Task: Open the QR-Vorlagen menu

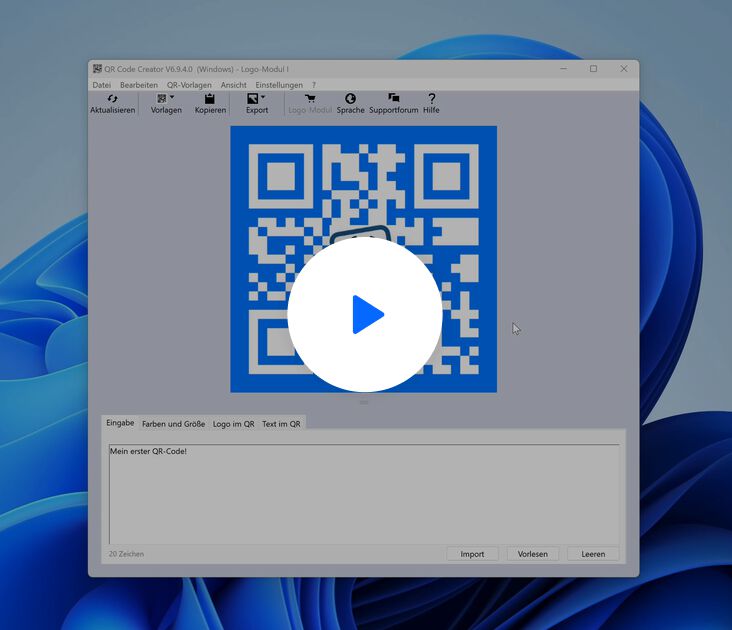Action: coord(189,85)
